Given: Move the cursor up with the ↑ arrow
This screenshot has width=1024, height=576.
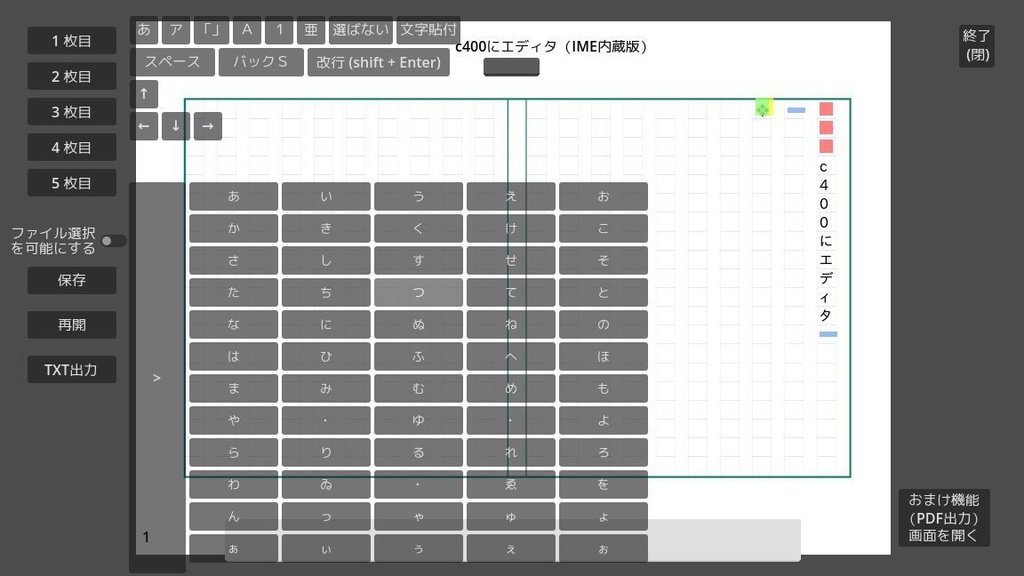Looking at the screenshot, I should tap(144, 93).
